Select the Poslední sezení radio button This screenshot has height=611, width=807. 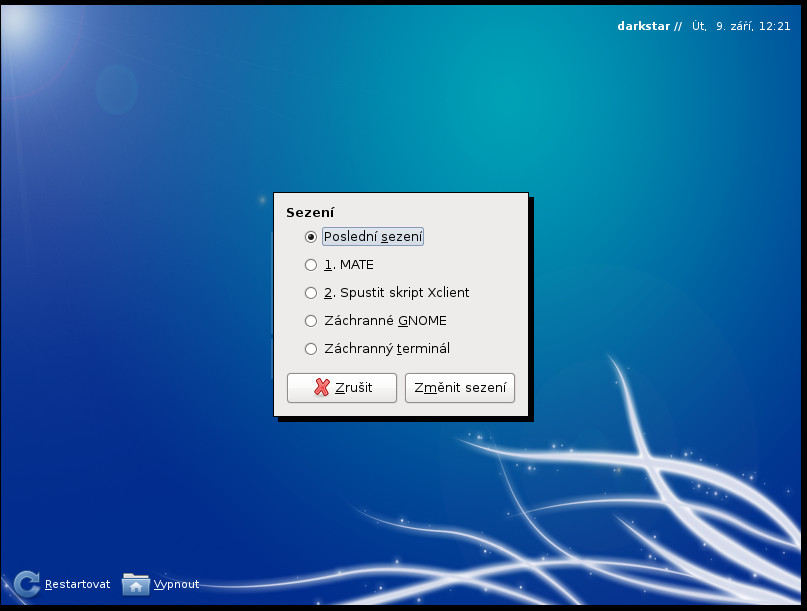tap(310, 237)
